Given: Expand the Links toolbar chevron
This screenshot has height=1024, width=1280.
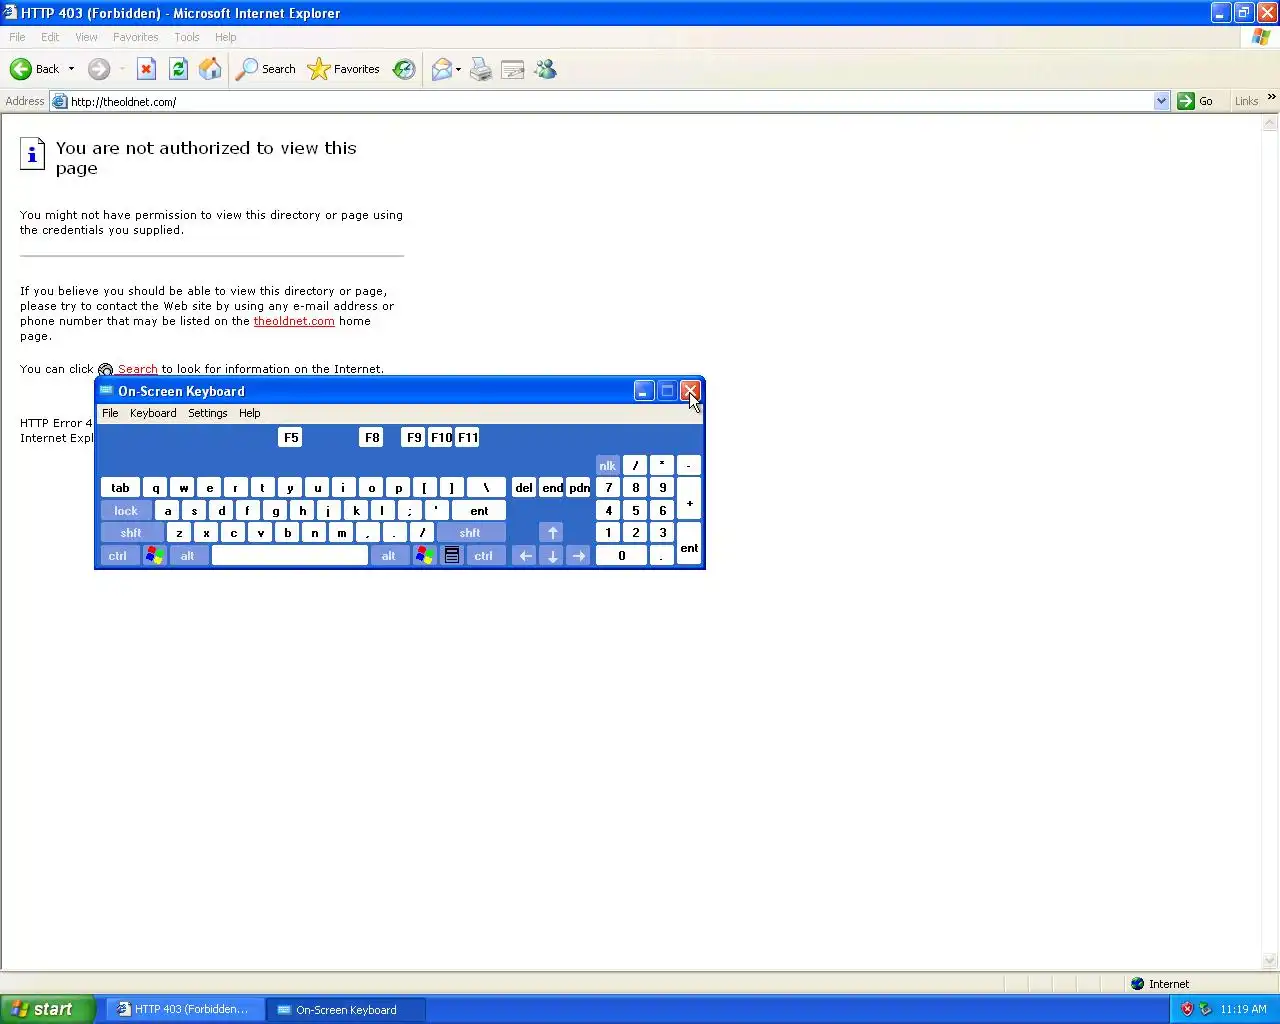Looking at the screenshot, I should (x=1271, y=97).
